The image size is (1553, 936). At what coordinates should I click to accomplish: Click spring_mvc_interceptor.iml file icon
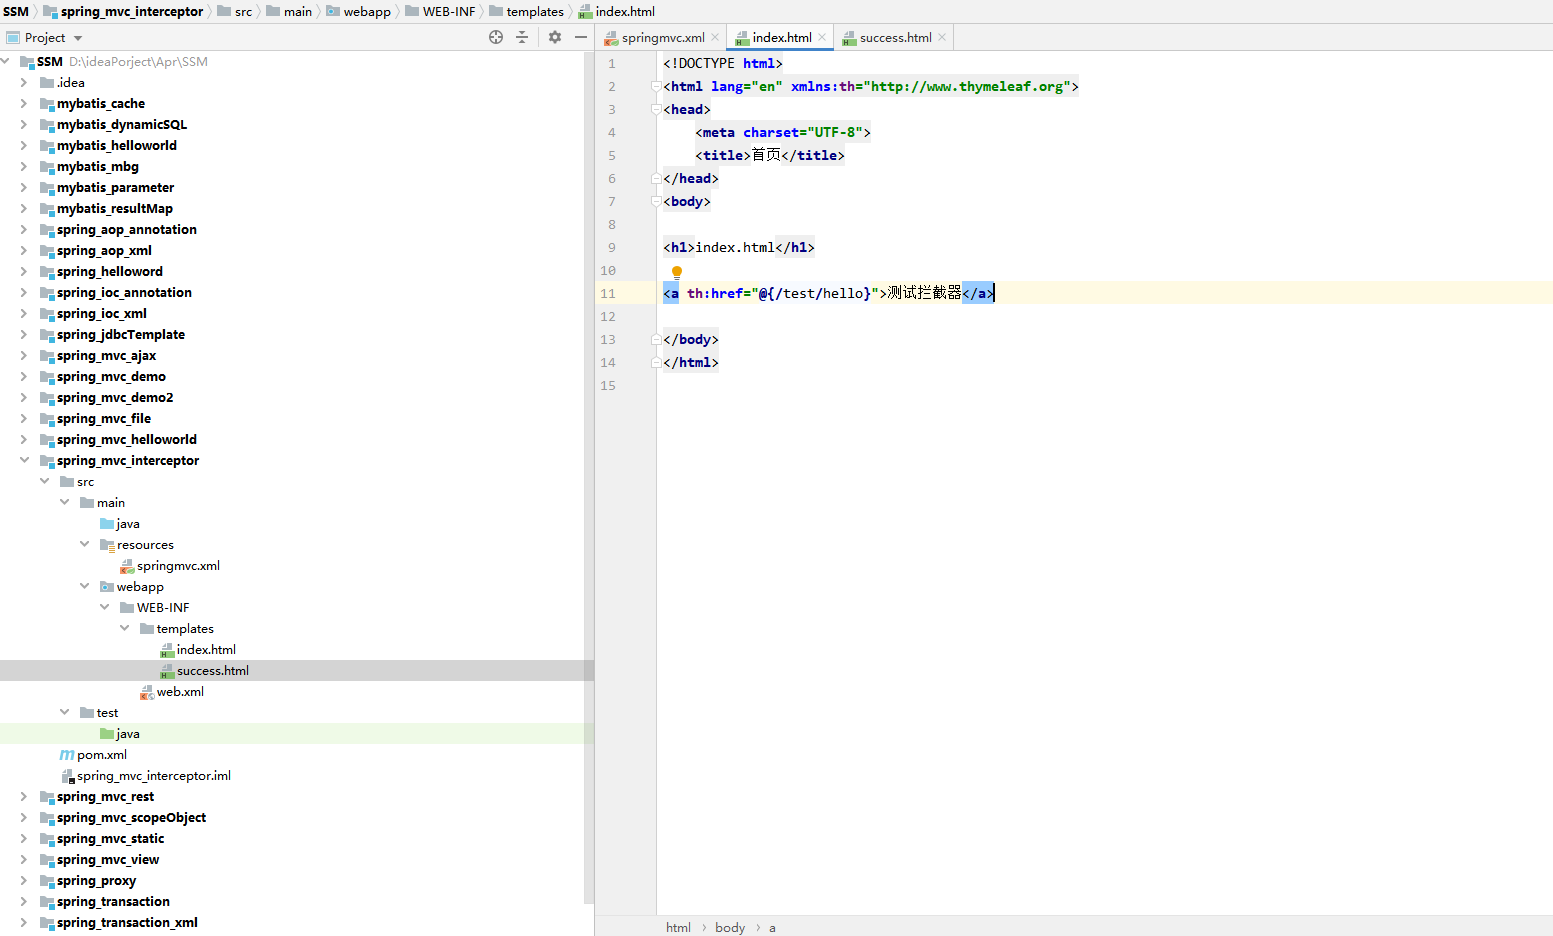pos(67,776)
